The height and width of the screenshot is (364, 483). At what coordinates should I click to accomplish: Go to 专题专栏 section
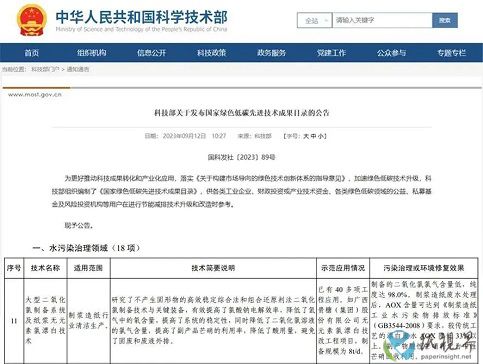452,53
